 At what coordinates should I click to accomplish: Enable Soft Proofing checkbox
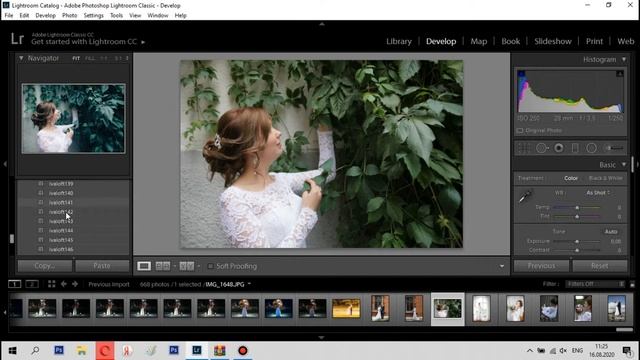coord(210,266)
